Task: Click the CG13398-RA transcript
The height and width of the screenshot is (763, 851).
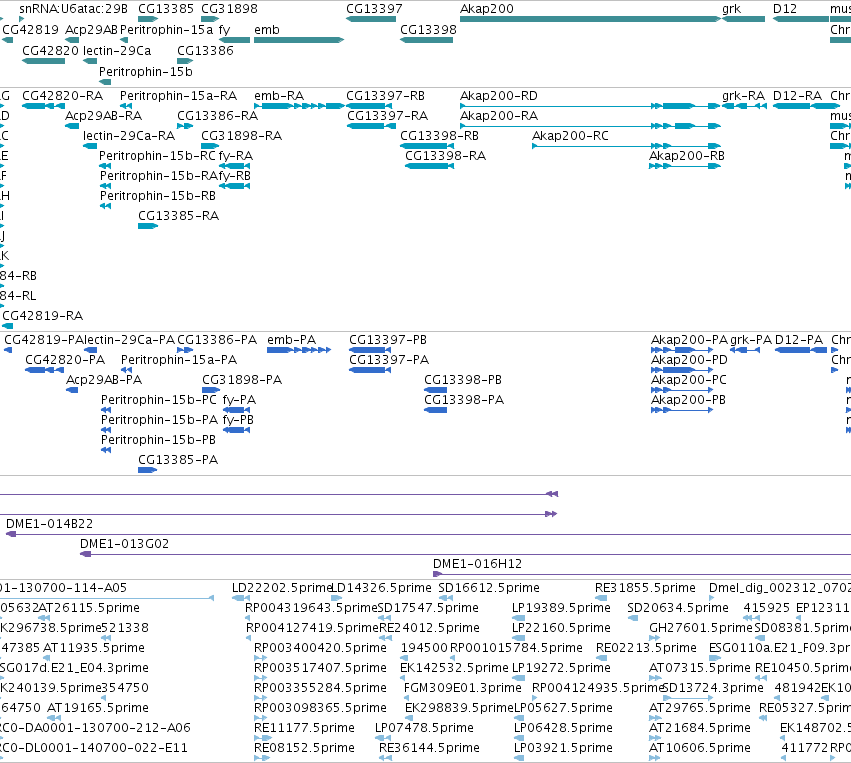Action: point(429,166)
